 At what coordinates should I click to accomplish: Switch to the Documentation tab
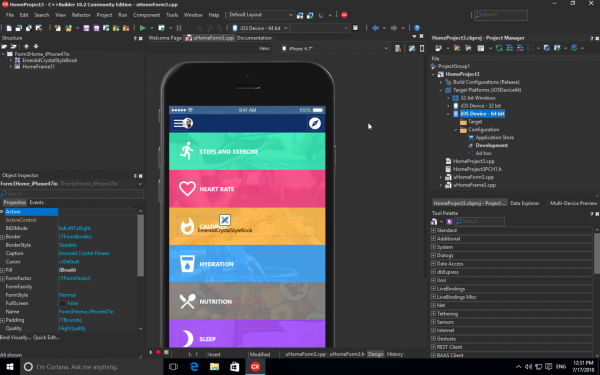[254, 38]
